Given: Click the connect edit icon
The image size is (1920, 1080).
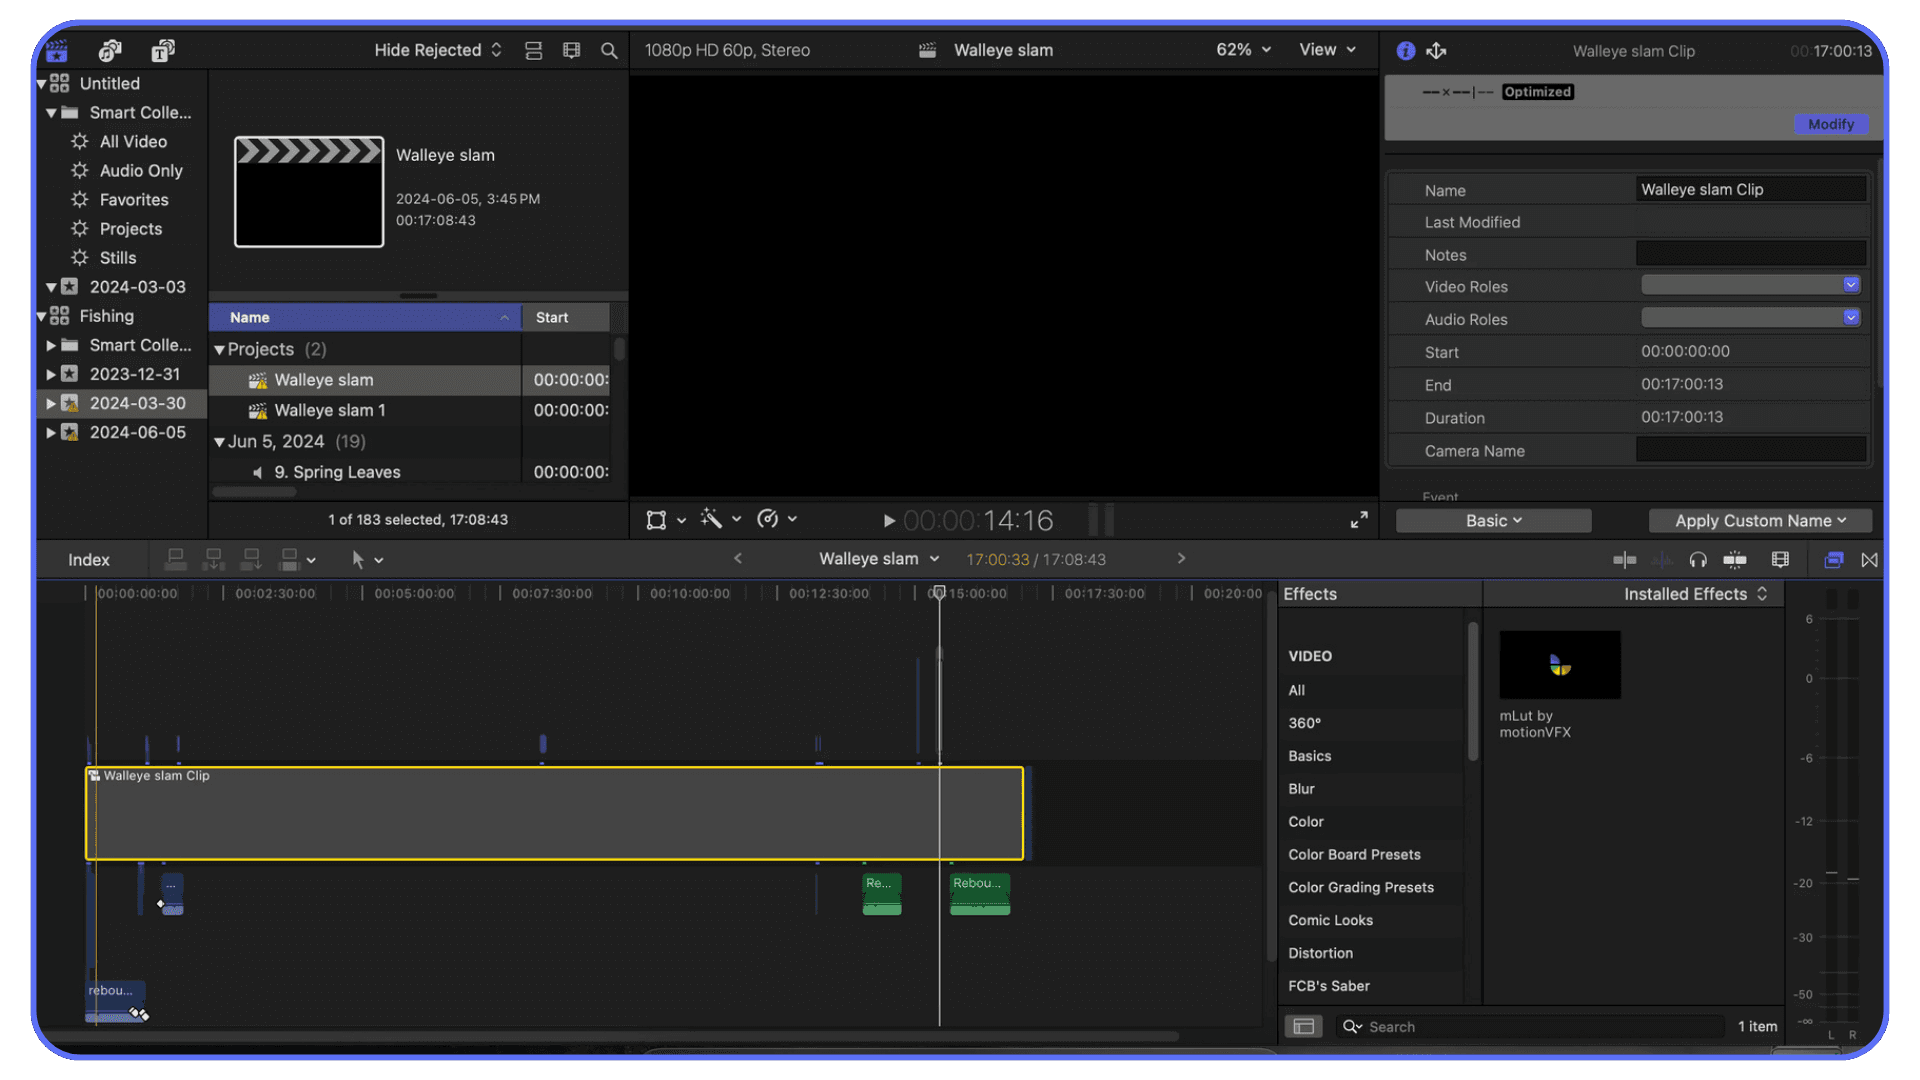Looking at the screenshot, I should (176, 559).
